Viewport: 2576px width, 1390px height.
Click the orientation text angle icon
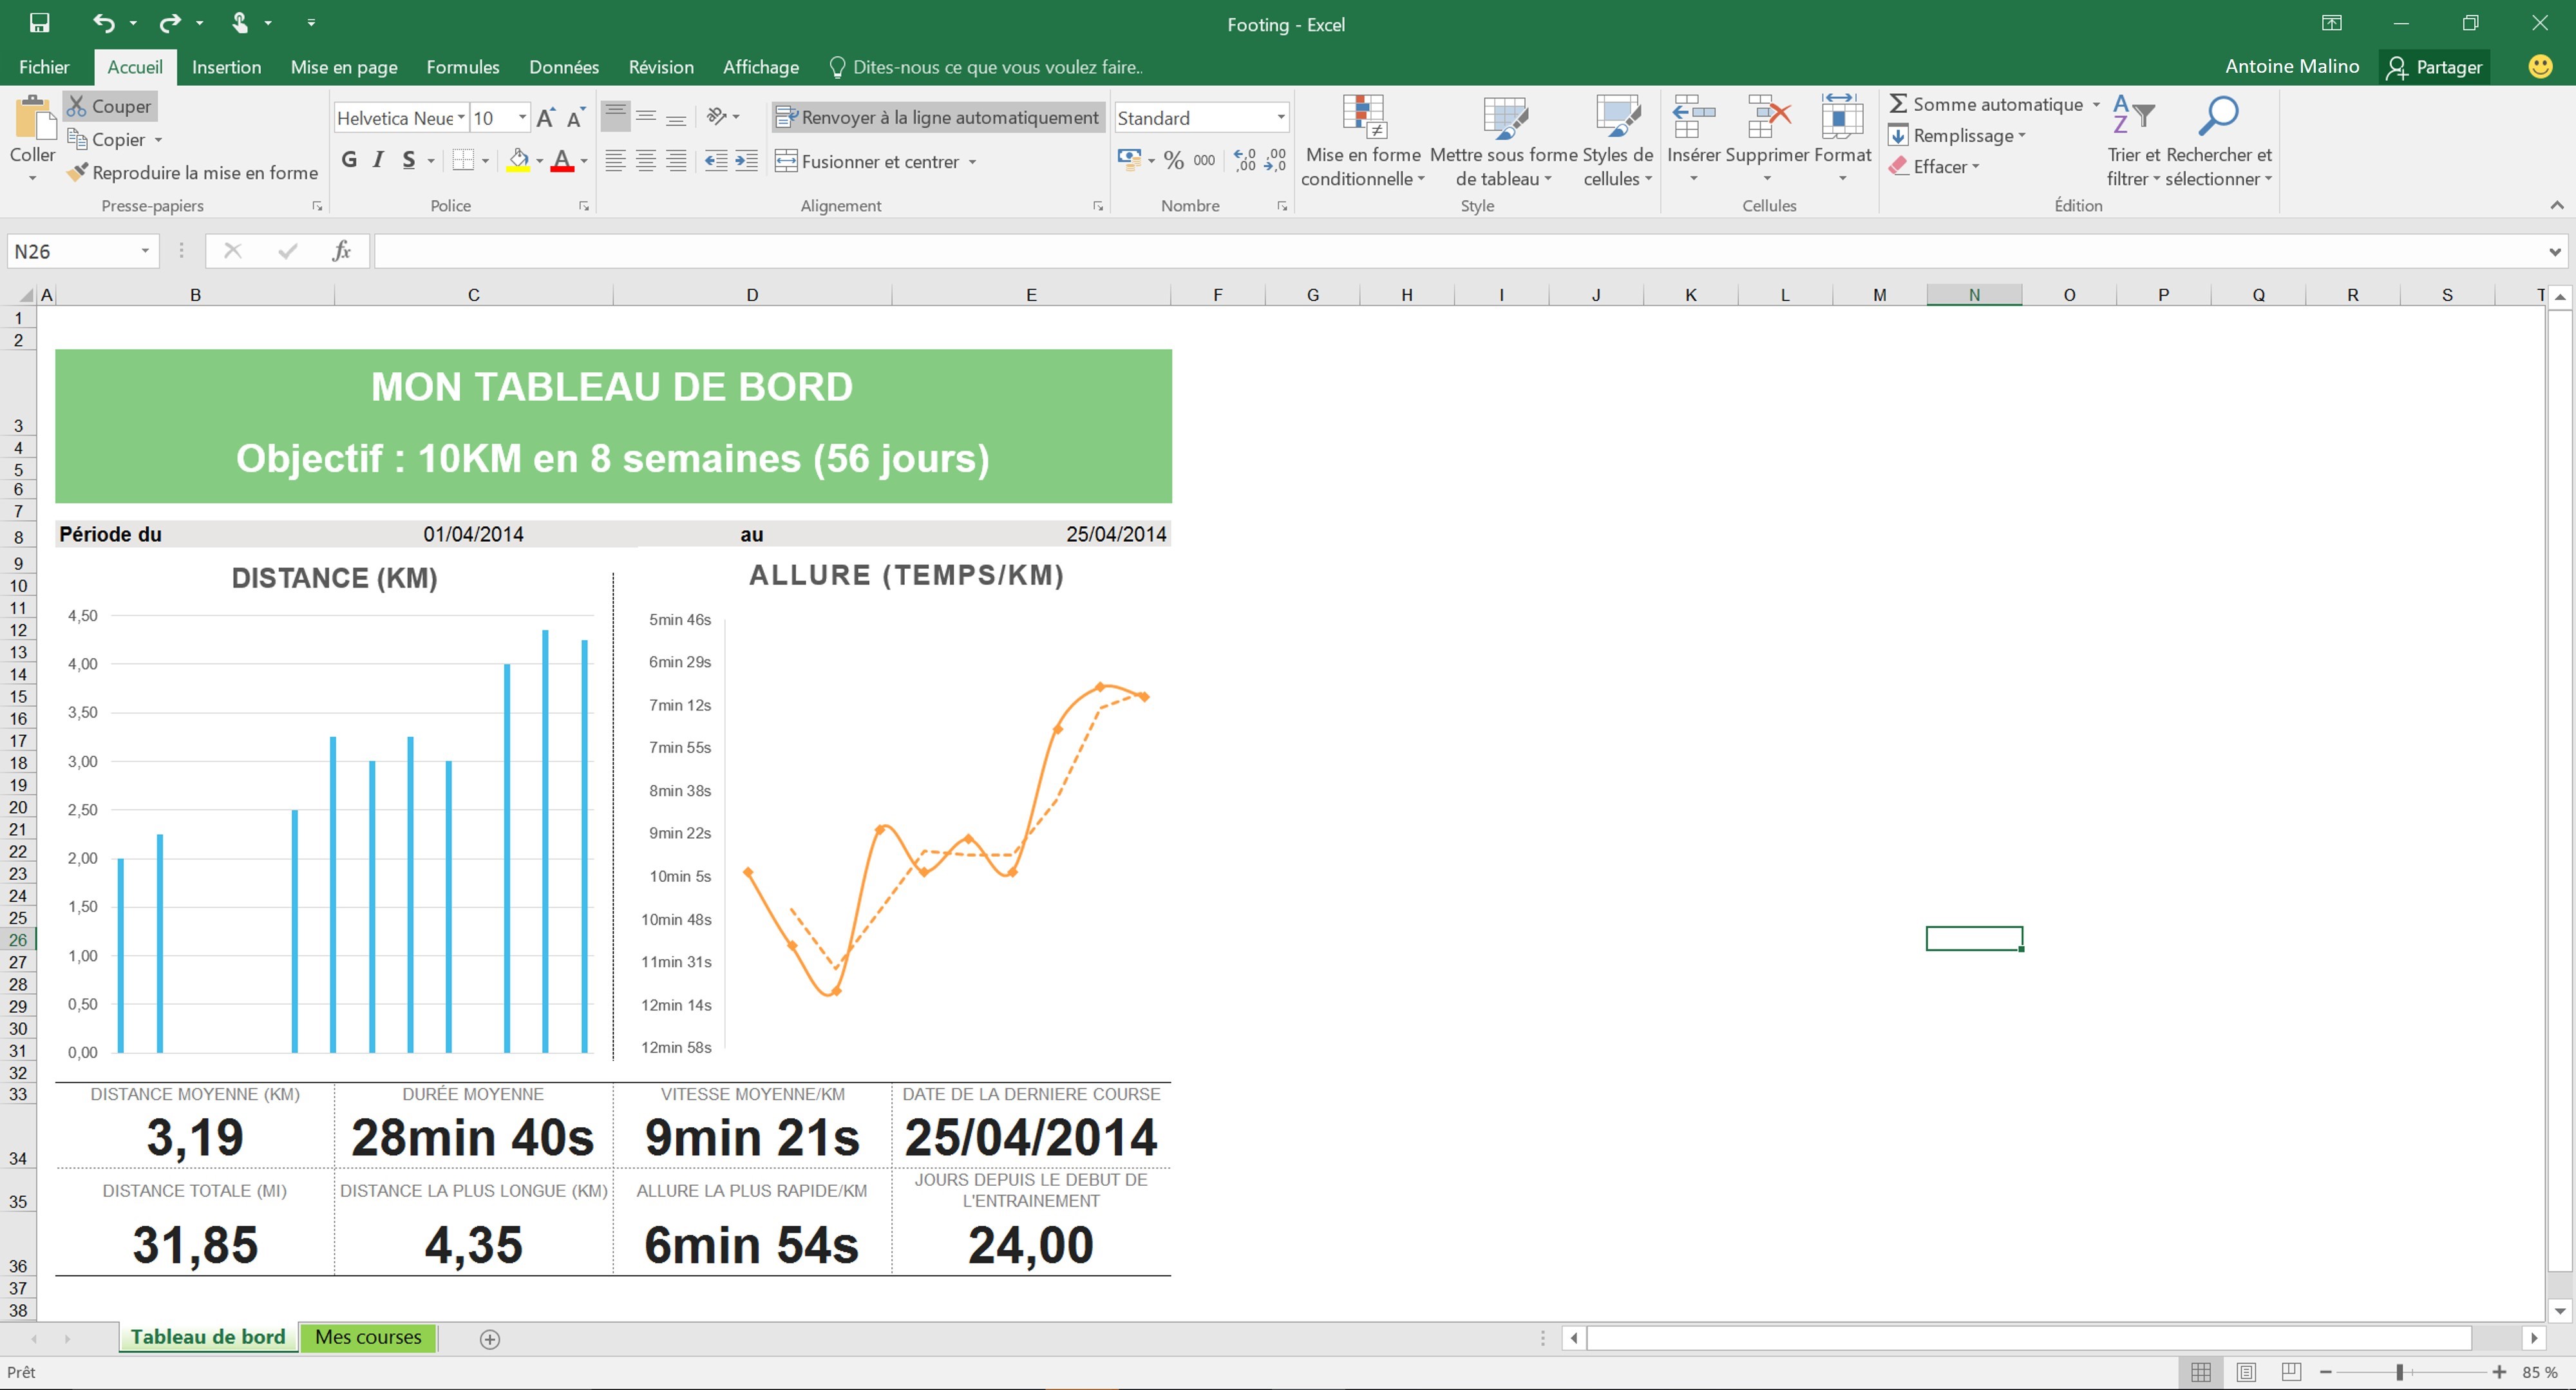[x=717, y=116]
